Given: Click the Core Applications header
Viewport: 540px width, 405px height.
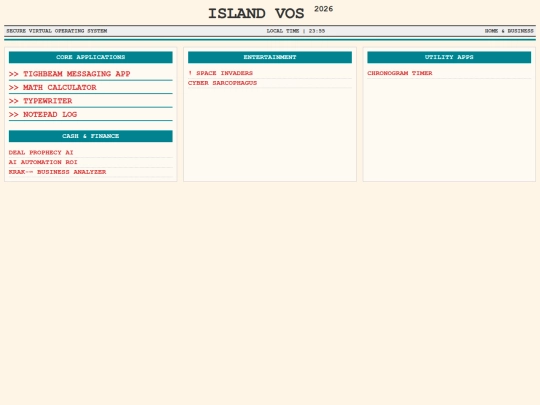Looking at the screenshot, I should 91,57.
